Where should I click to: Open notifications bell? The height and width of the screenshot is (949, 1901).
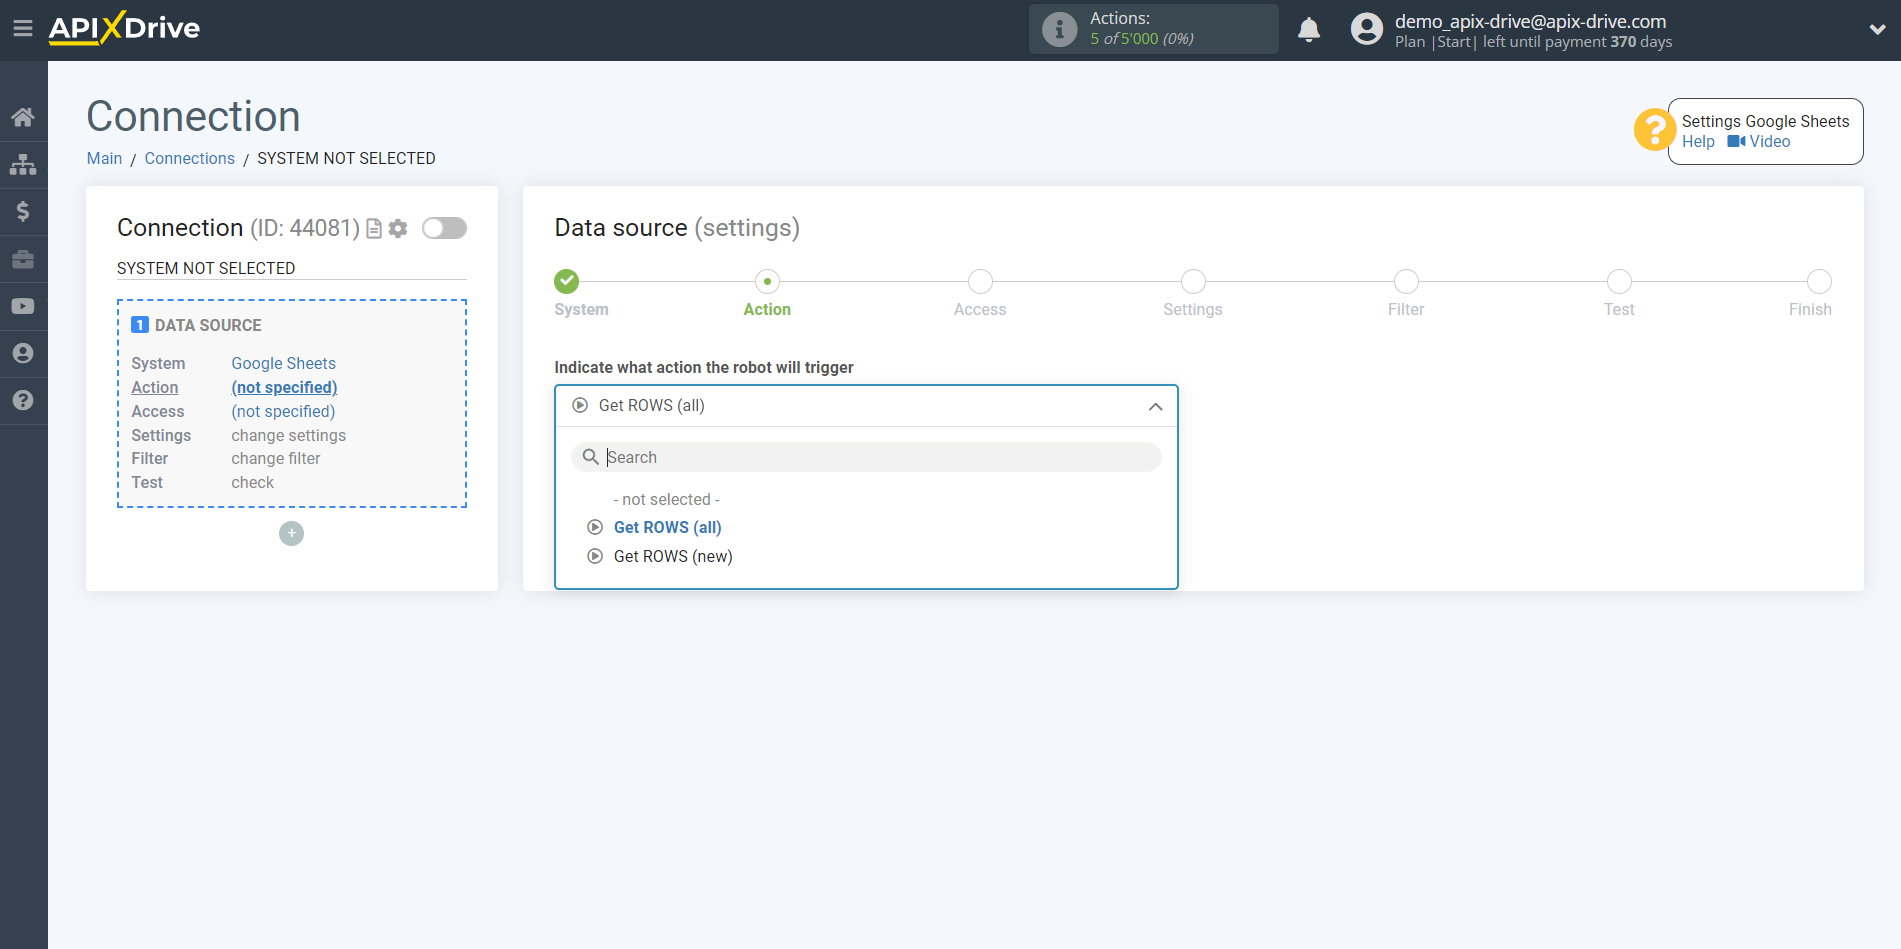pos(1309,29)
